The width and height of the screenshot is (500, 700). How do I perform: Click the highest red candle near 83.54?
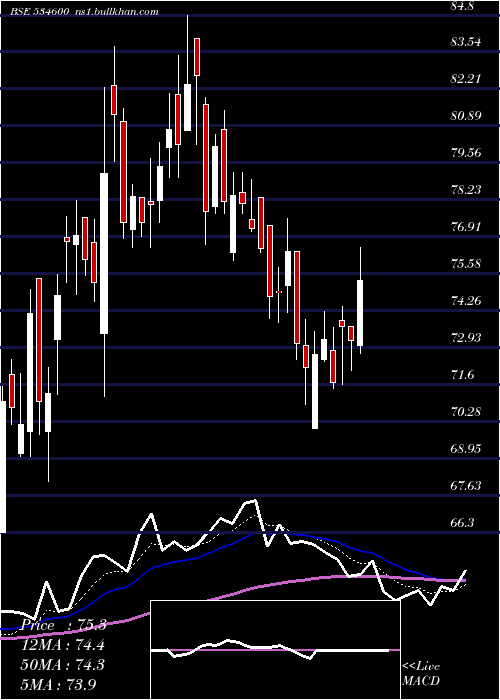(197, 57)
